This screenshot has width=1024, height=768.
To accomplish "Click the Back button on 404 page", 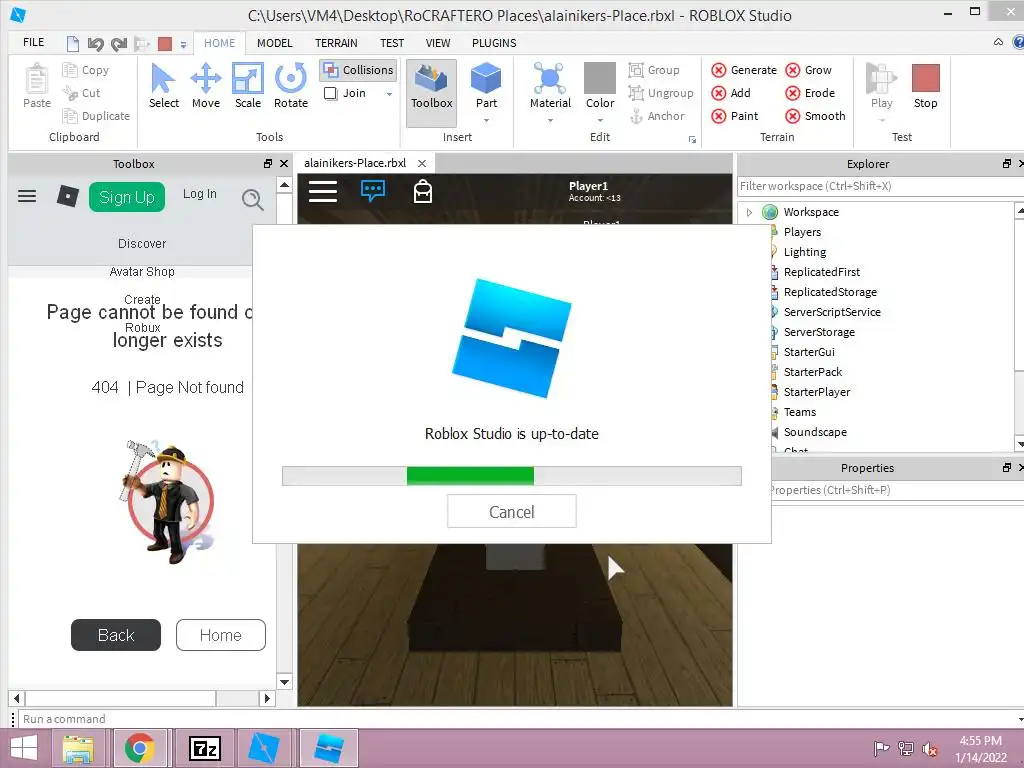I will pyautogui.click(x=116, y=635).
